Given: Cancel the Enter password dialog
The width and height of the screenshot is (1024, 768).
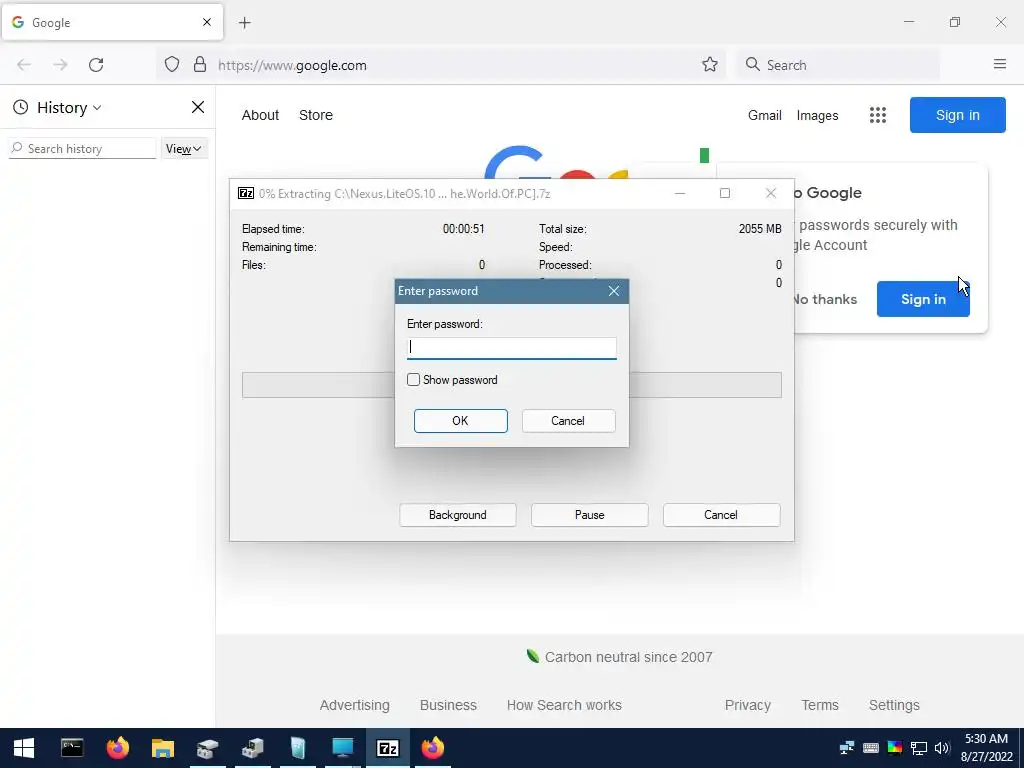Looking at the screenshot, I should [568, 421].
